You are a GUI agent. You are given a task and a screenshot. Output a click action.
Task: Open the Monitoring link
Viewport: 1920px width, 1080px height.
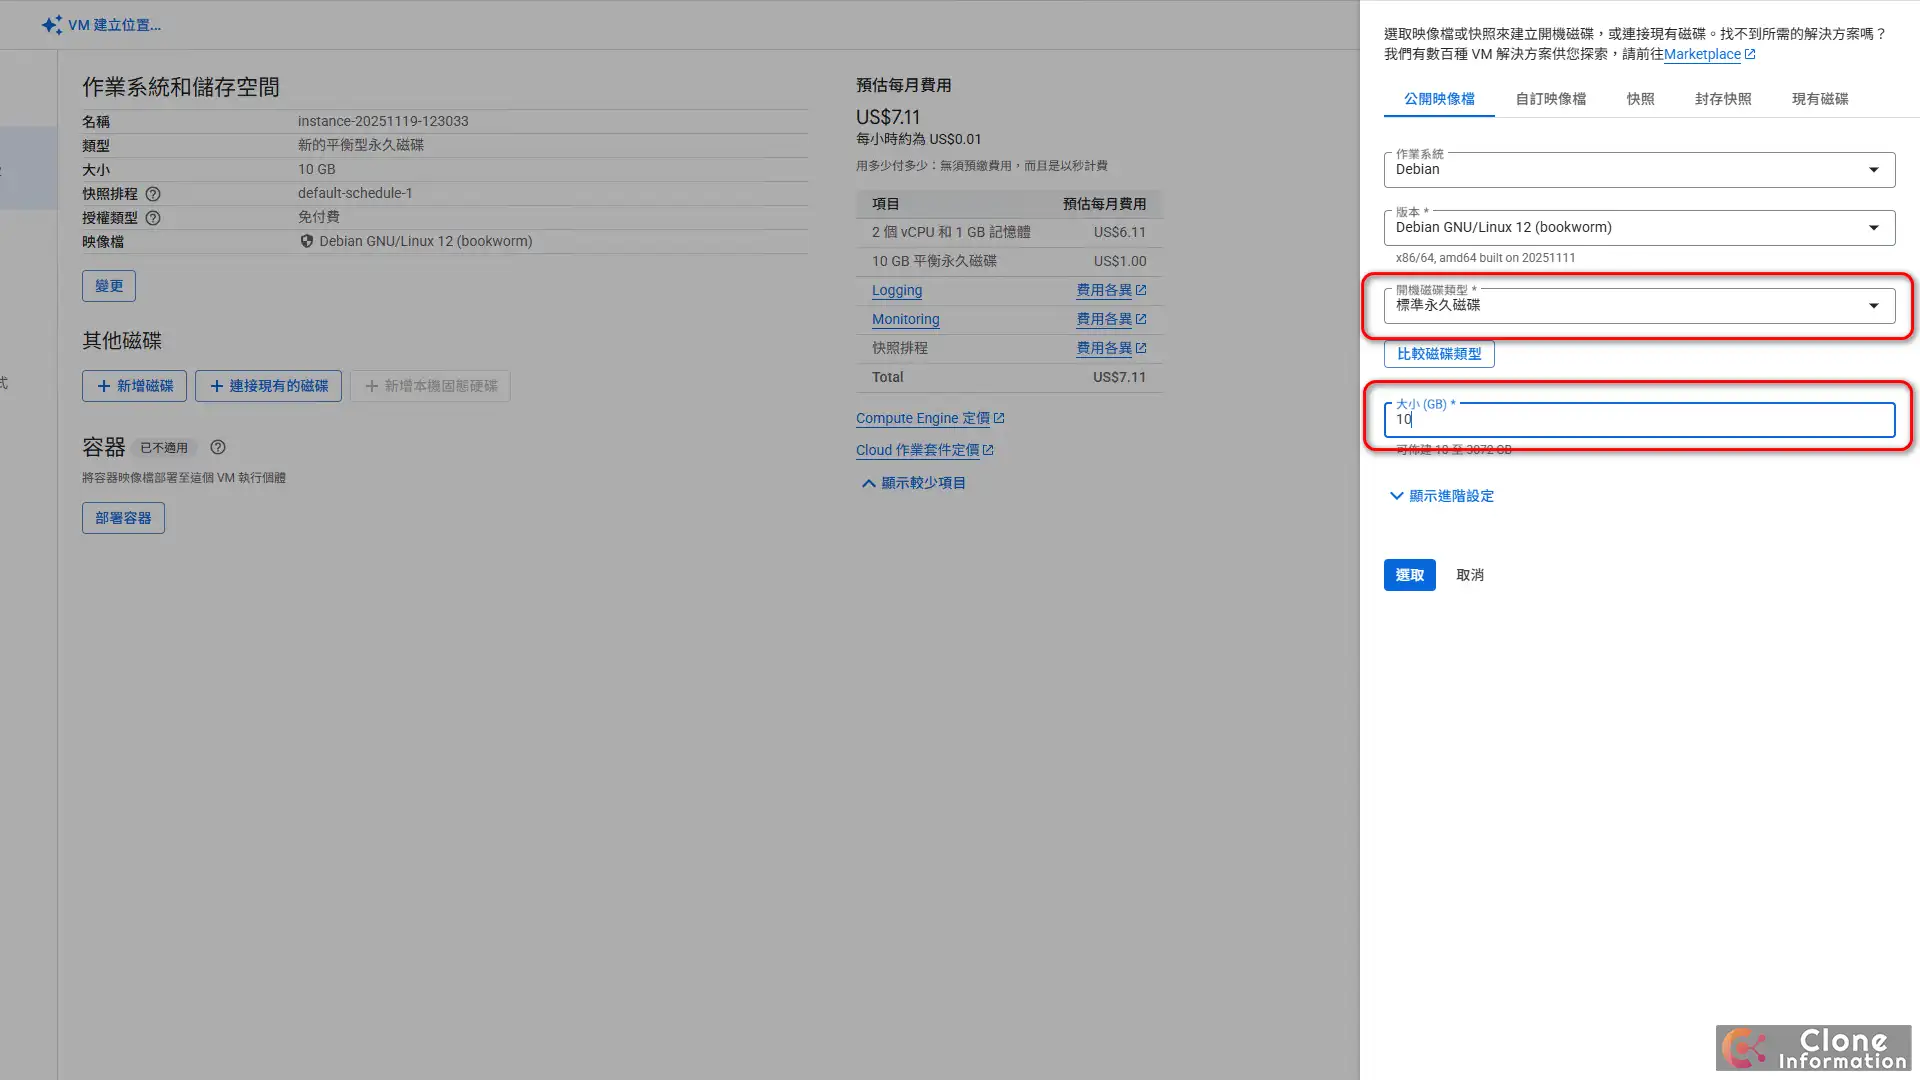[x=906, y=319]
